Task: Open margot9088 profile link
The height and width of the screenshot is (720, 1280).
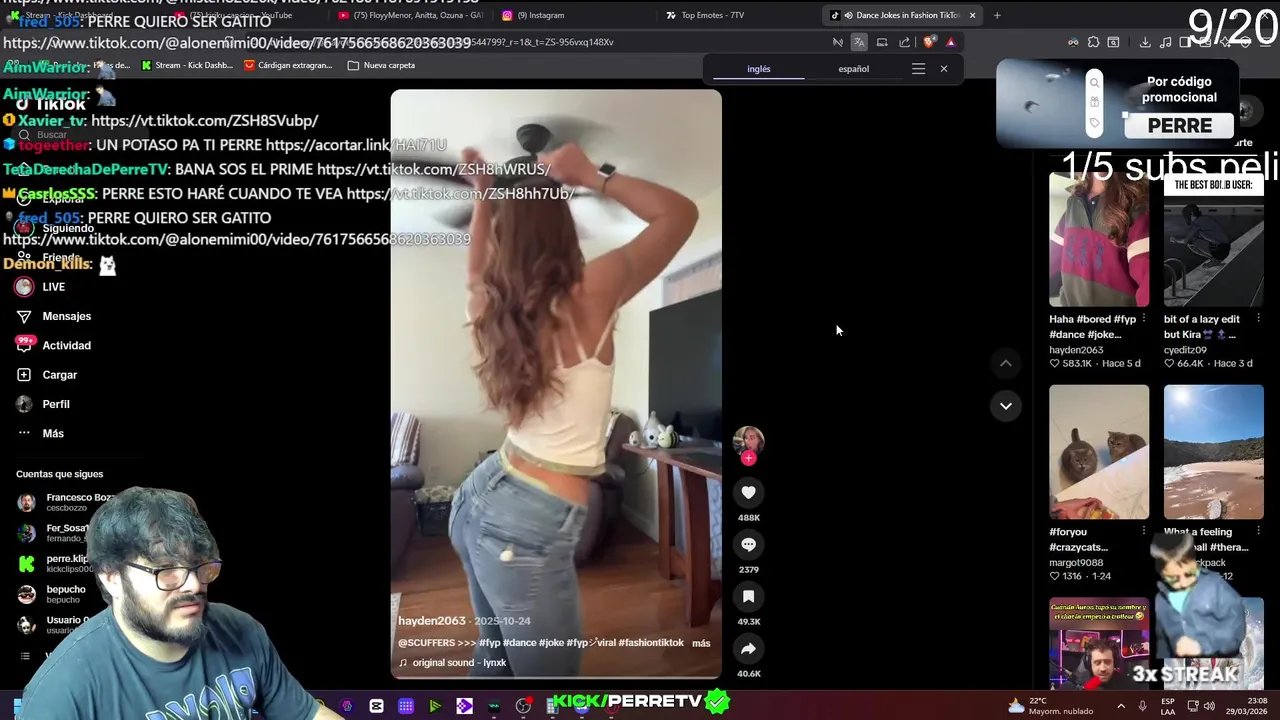Action: [1076, 563]
